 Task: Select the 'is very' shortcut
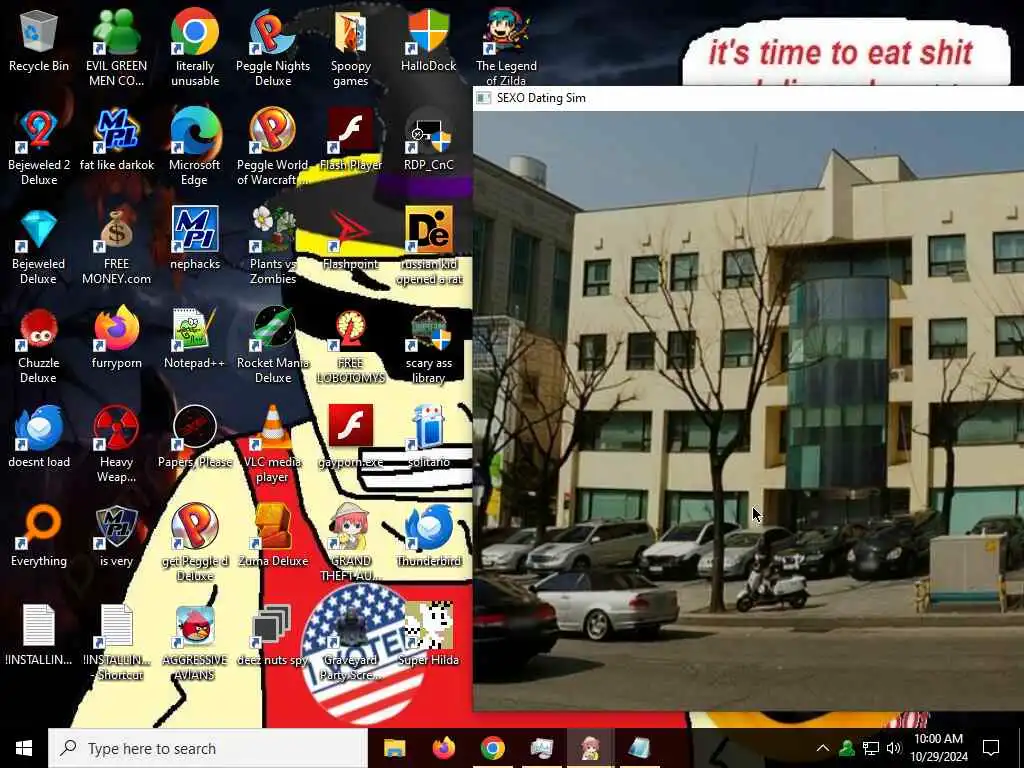click(x=116, y=538)
